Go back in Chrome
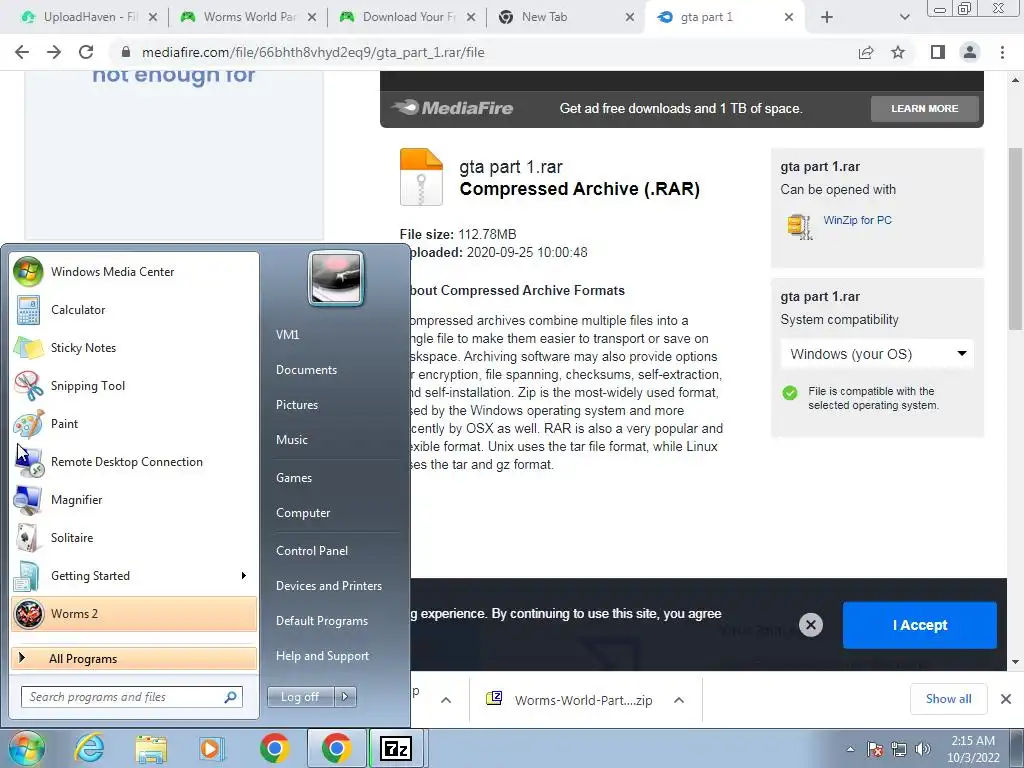 coord(22,52)
